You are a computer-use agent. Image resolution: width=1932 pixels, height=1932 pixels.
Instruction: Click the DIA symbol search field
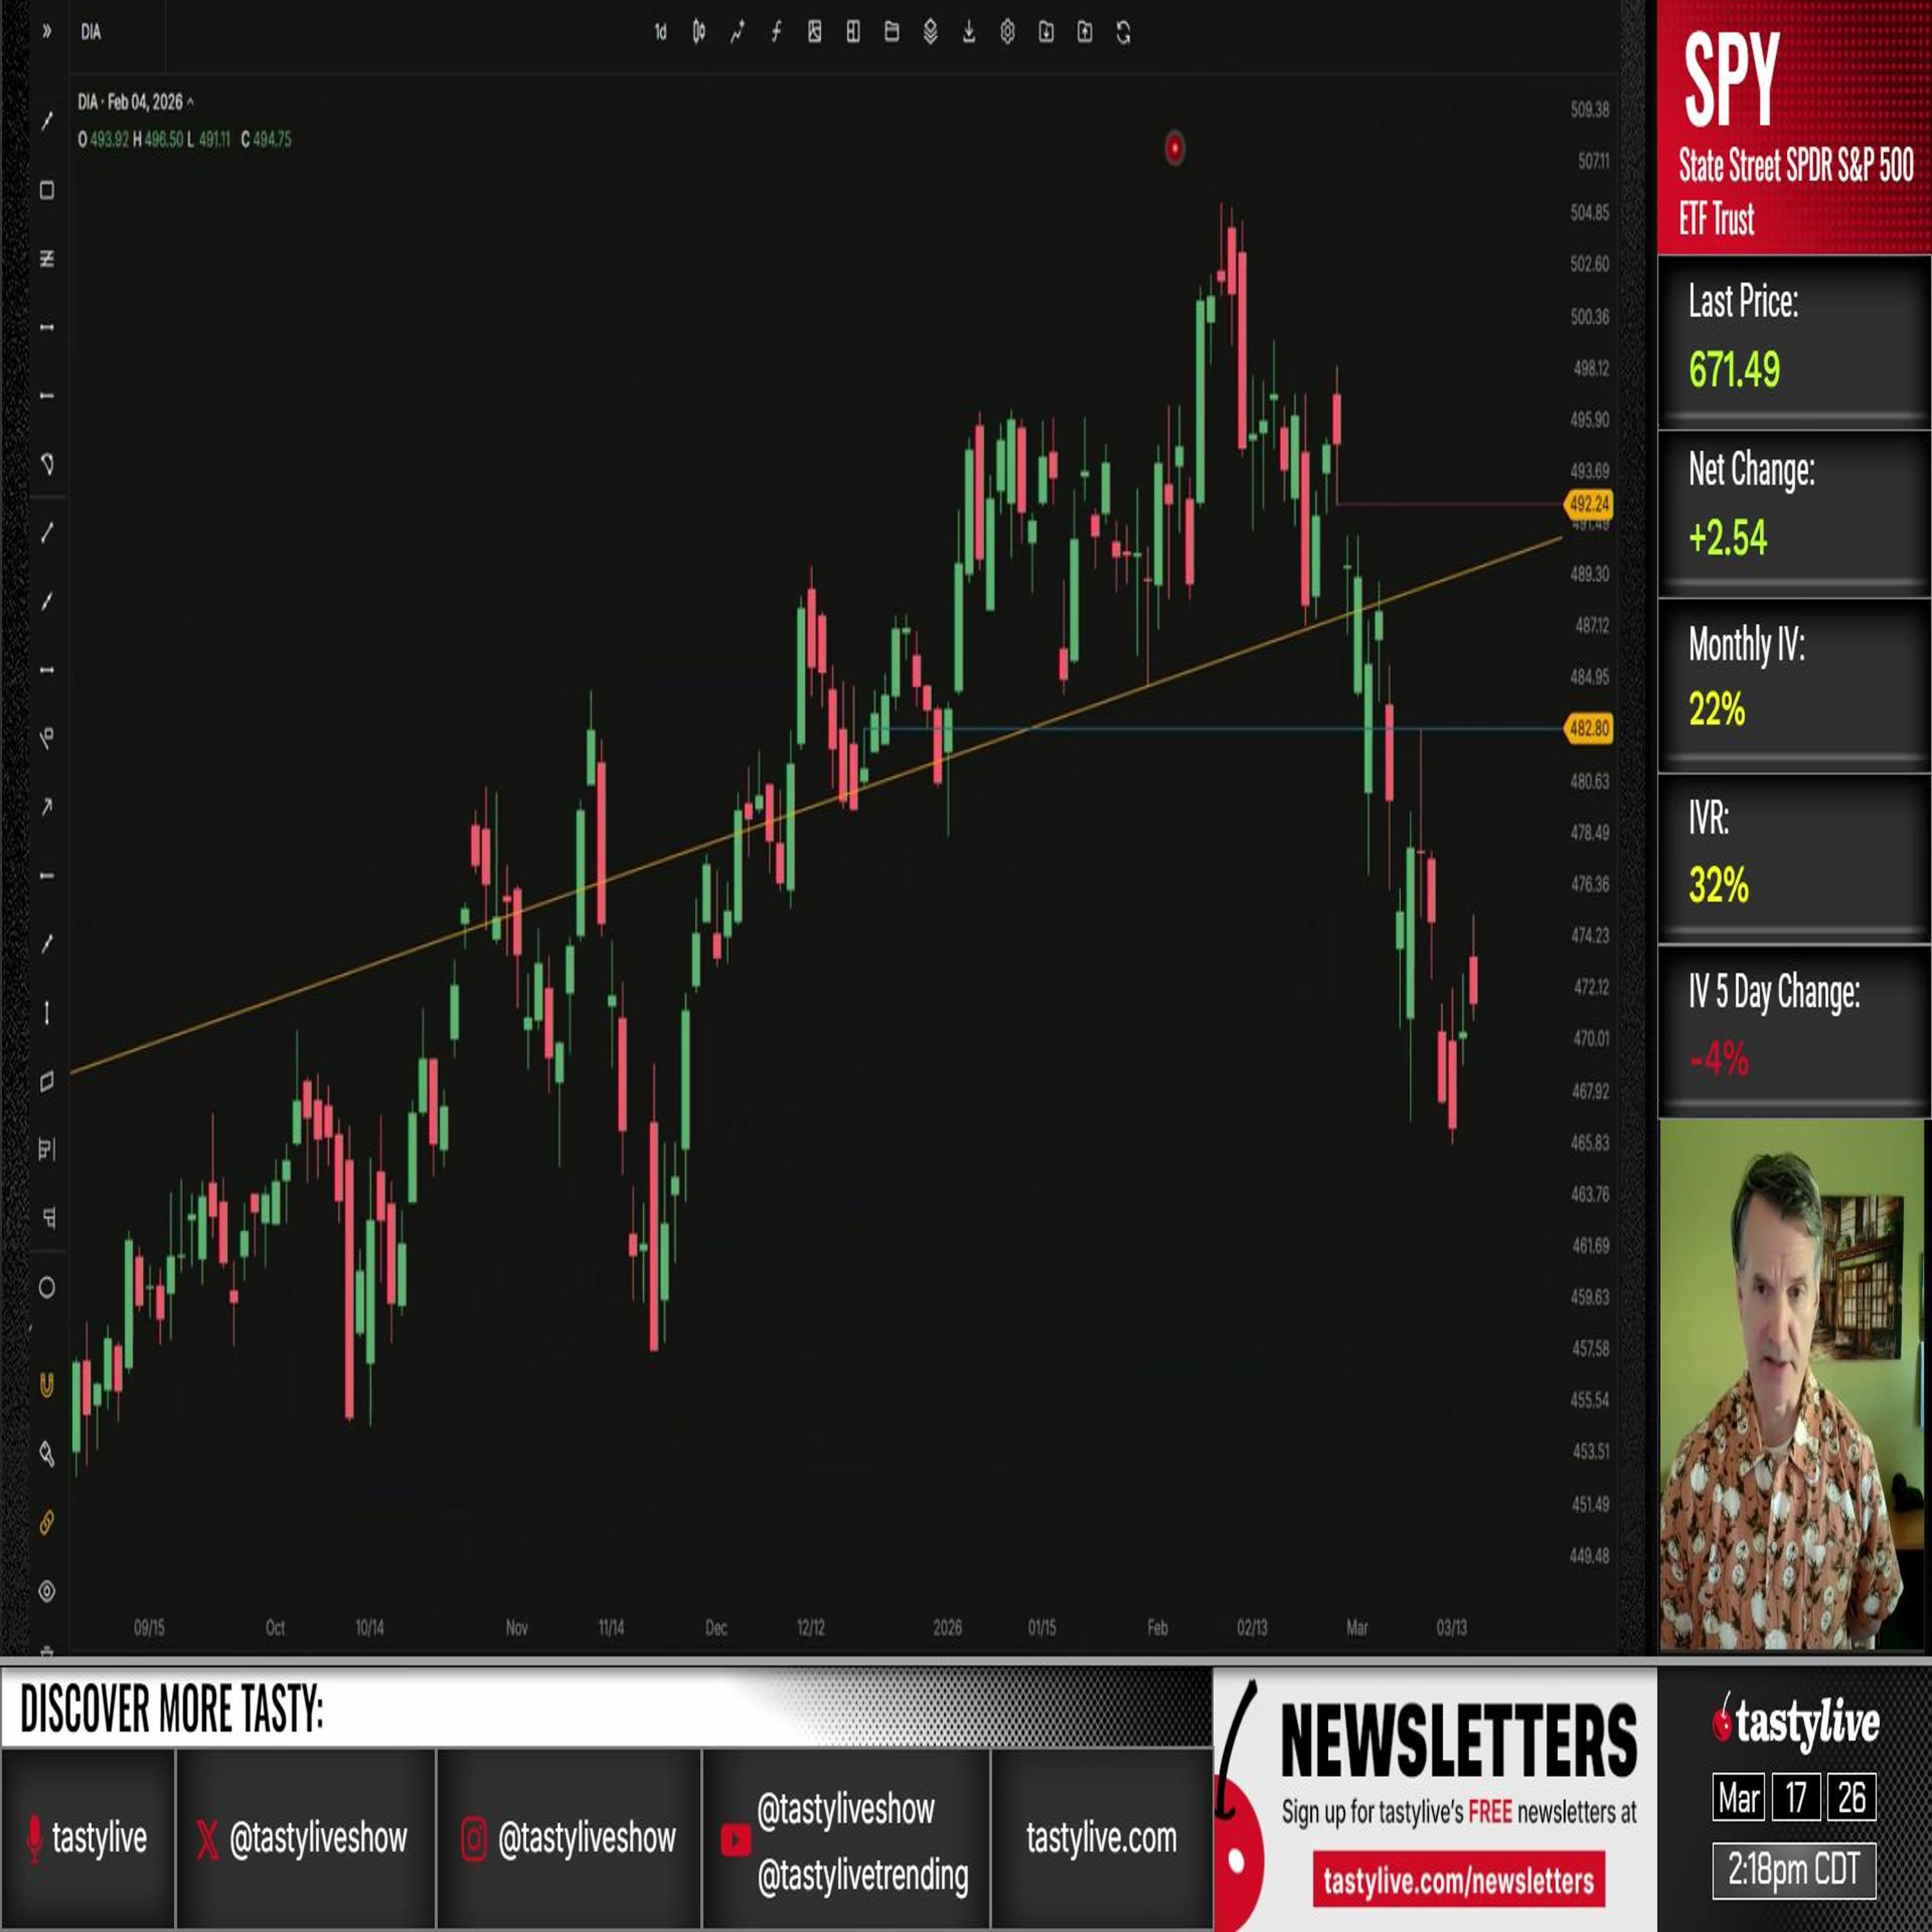[x=118, y=33]
